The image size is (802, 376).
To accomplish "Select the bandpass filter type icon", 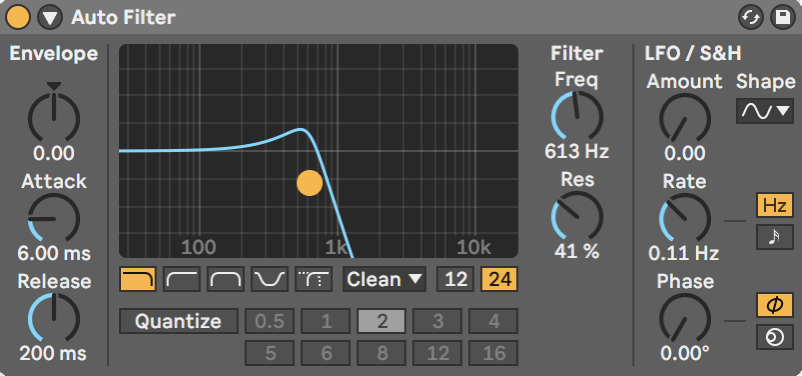I will [226, 279].
